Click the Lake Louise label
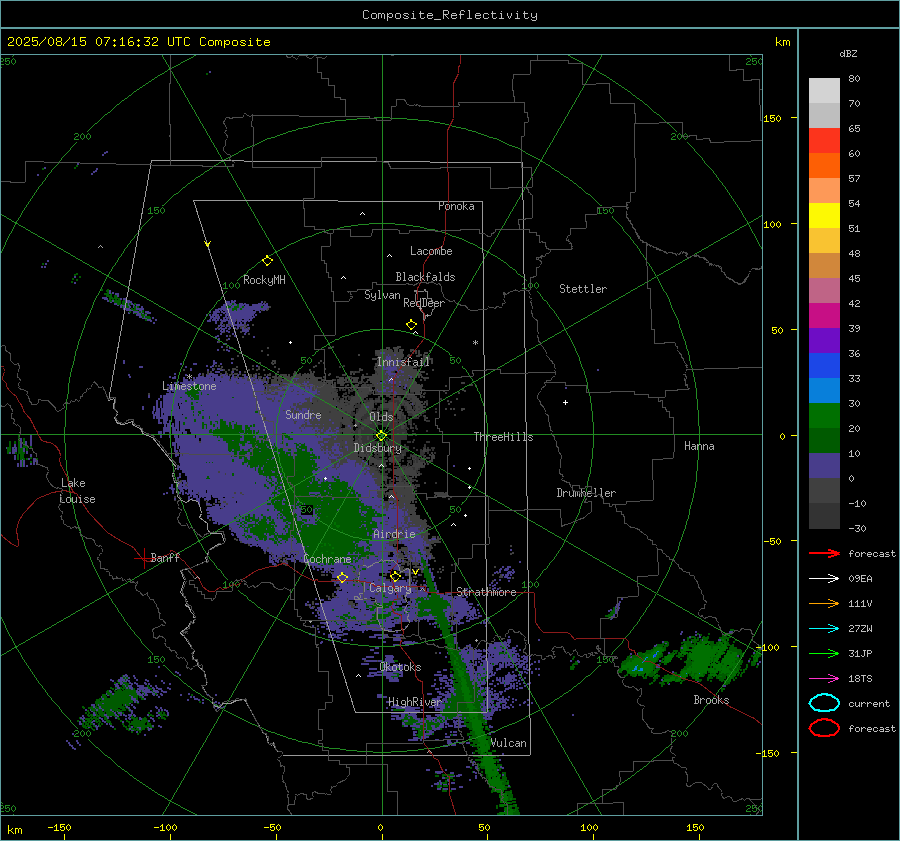The width and height of the screenshot is (900, 841). (x=77, y=491)
